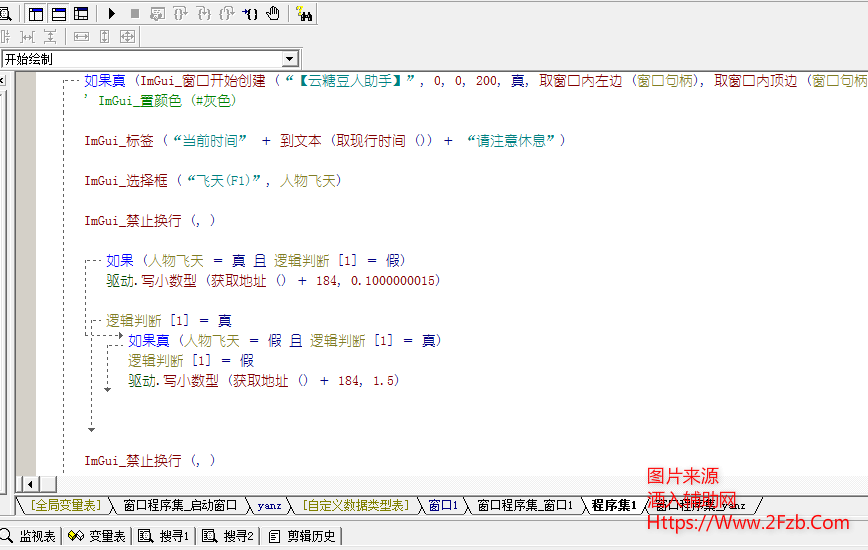Open the 监视表 panel
868x550 pixels.
(x=31, y=537)
